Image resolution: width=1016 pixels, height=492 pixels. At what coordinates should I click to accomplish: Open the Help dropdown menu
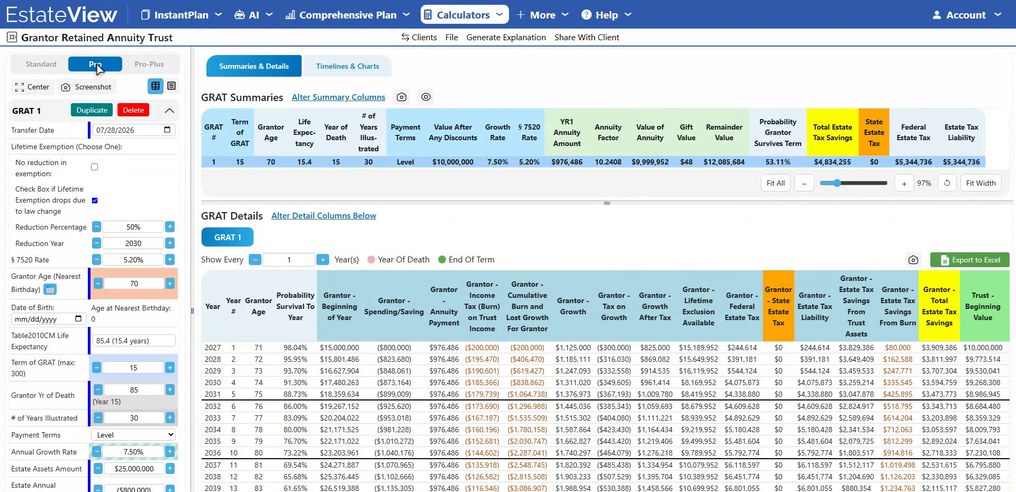point(606,15)
